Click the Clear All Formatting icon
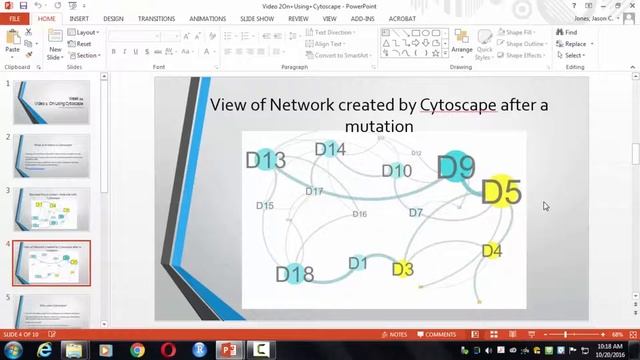The image size is (640, 360). point(212,36)
